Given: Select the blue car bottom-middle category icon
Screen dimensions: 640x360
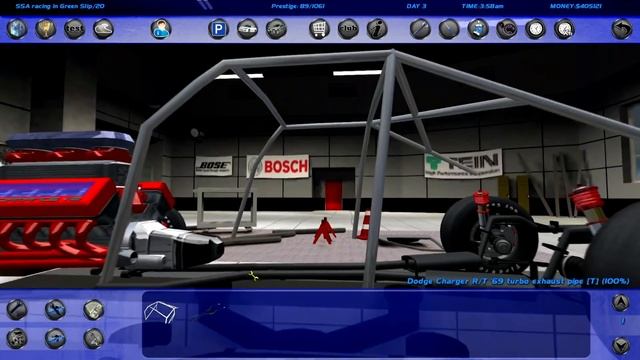Looking at the screenshot, I should coord(55,338).
